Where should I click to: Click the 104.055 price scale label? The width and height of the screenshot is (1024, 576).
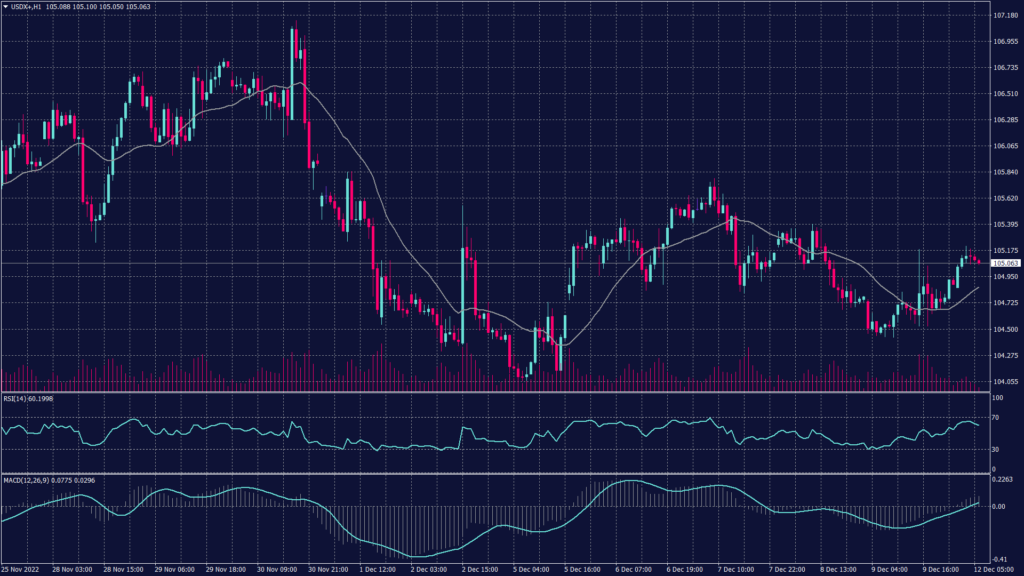1003,381
